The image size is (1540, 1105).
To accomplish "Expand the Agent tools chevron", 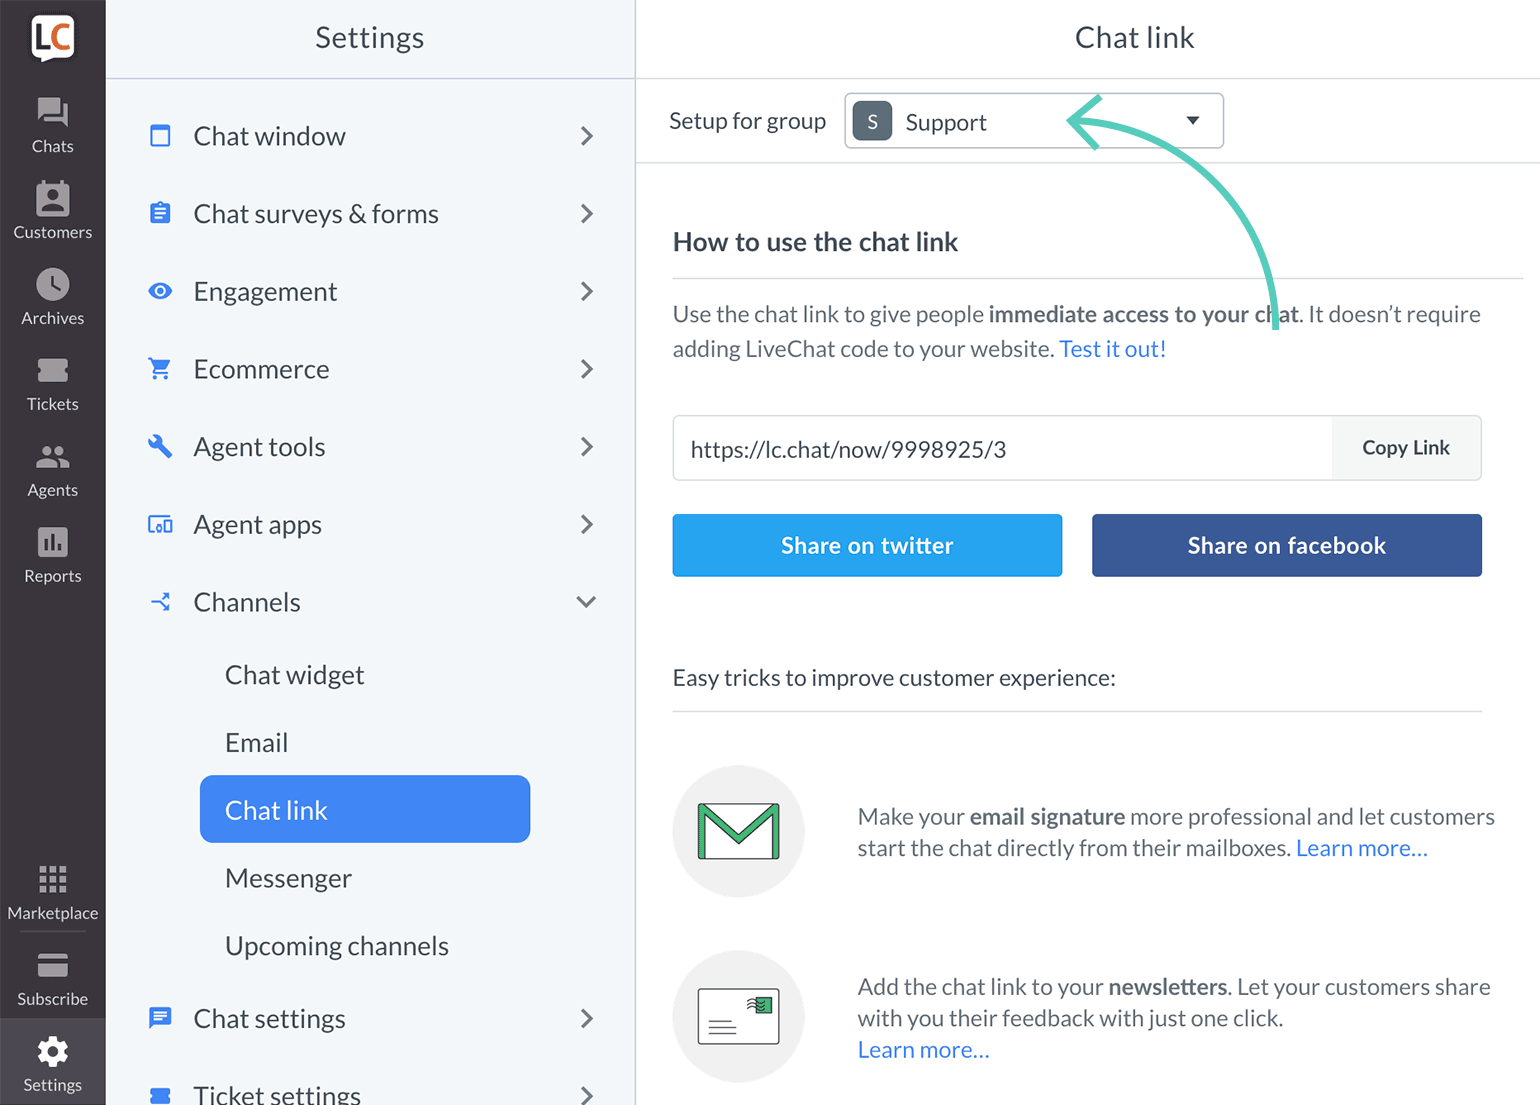I will point(587,446).
